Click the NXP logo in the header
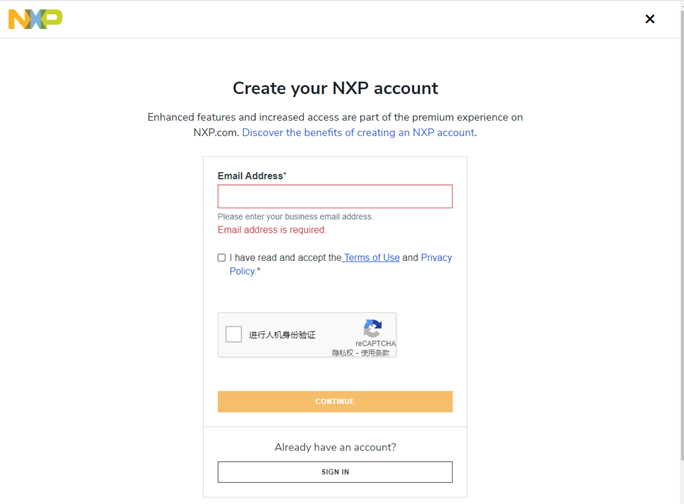This screenshot has width=684, height=504. tap(35, 19)
